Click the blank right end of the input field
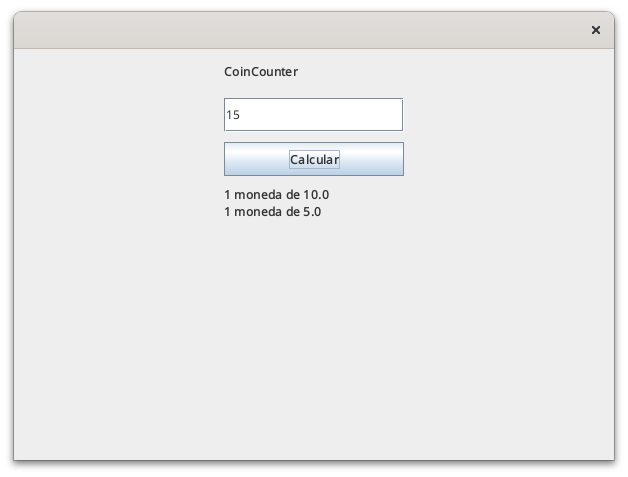The width and height of the screenshot is (628, 477). click(x=360, y=115)
